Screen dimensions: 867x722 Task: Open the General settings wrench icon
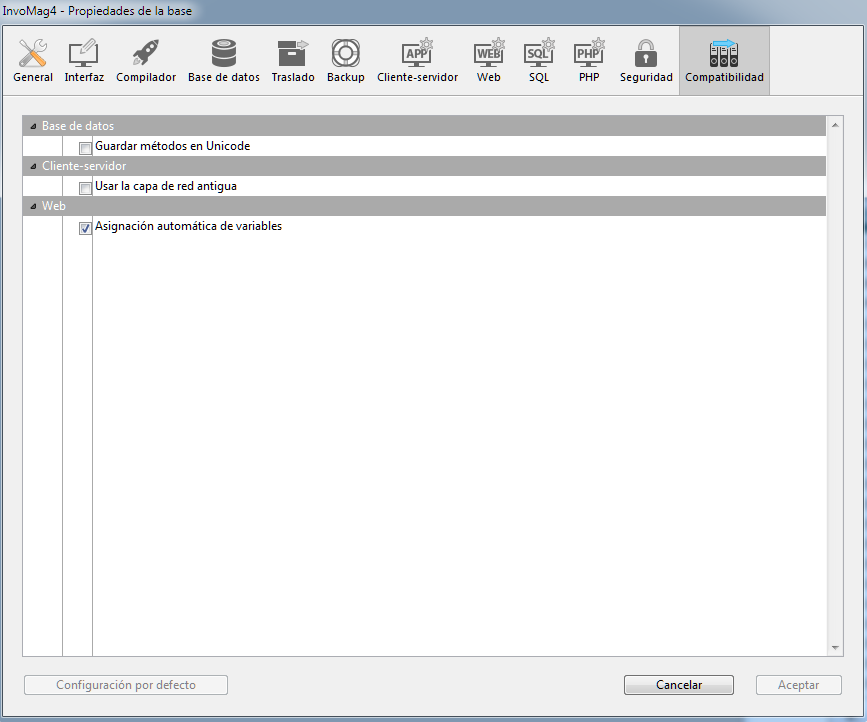(33, 54)
